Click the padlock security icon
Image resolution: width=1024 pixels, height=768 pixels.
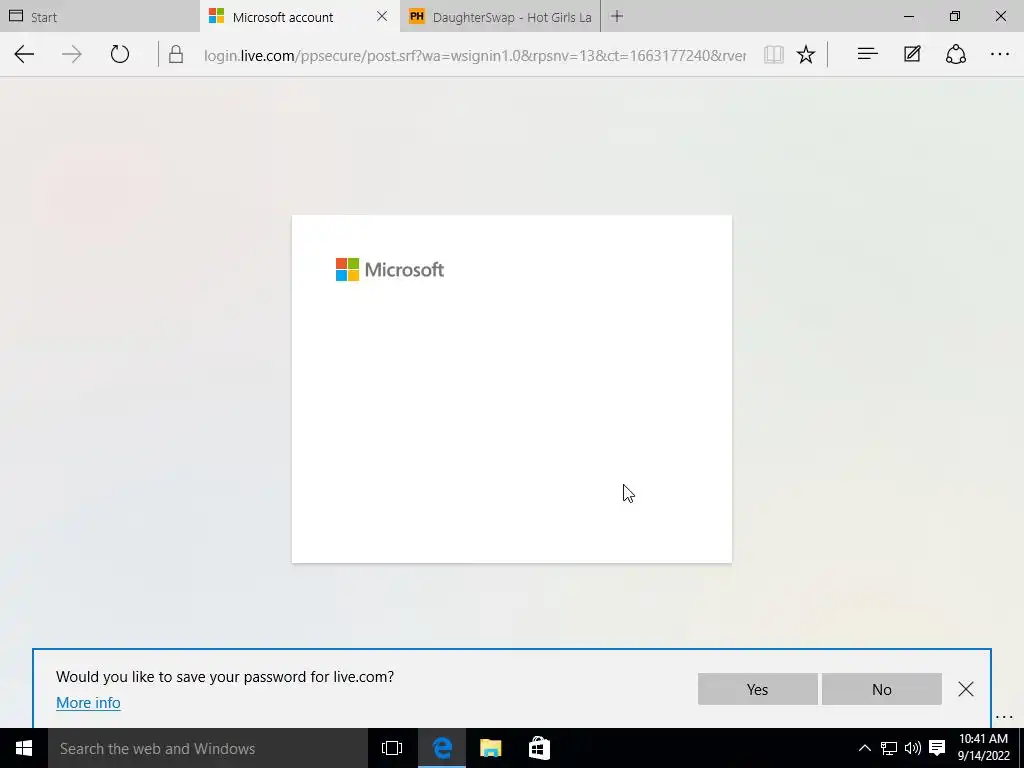(176, 54)
